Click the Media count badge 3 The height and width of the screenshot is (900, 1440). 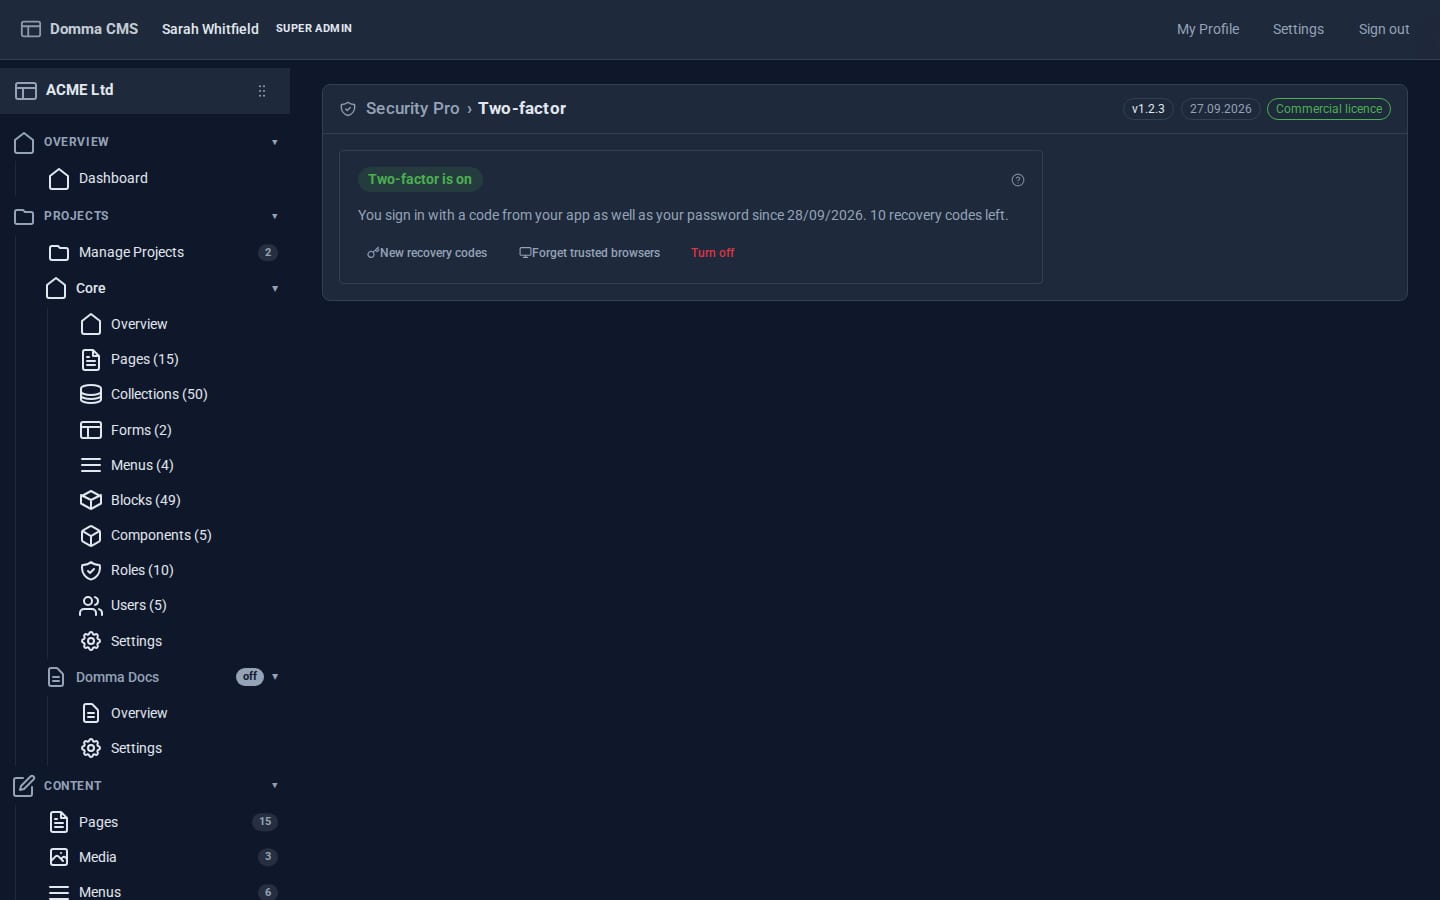click(x=268, y=857)
